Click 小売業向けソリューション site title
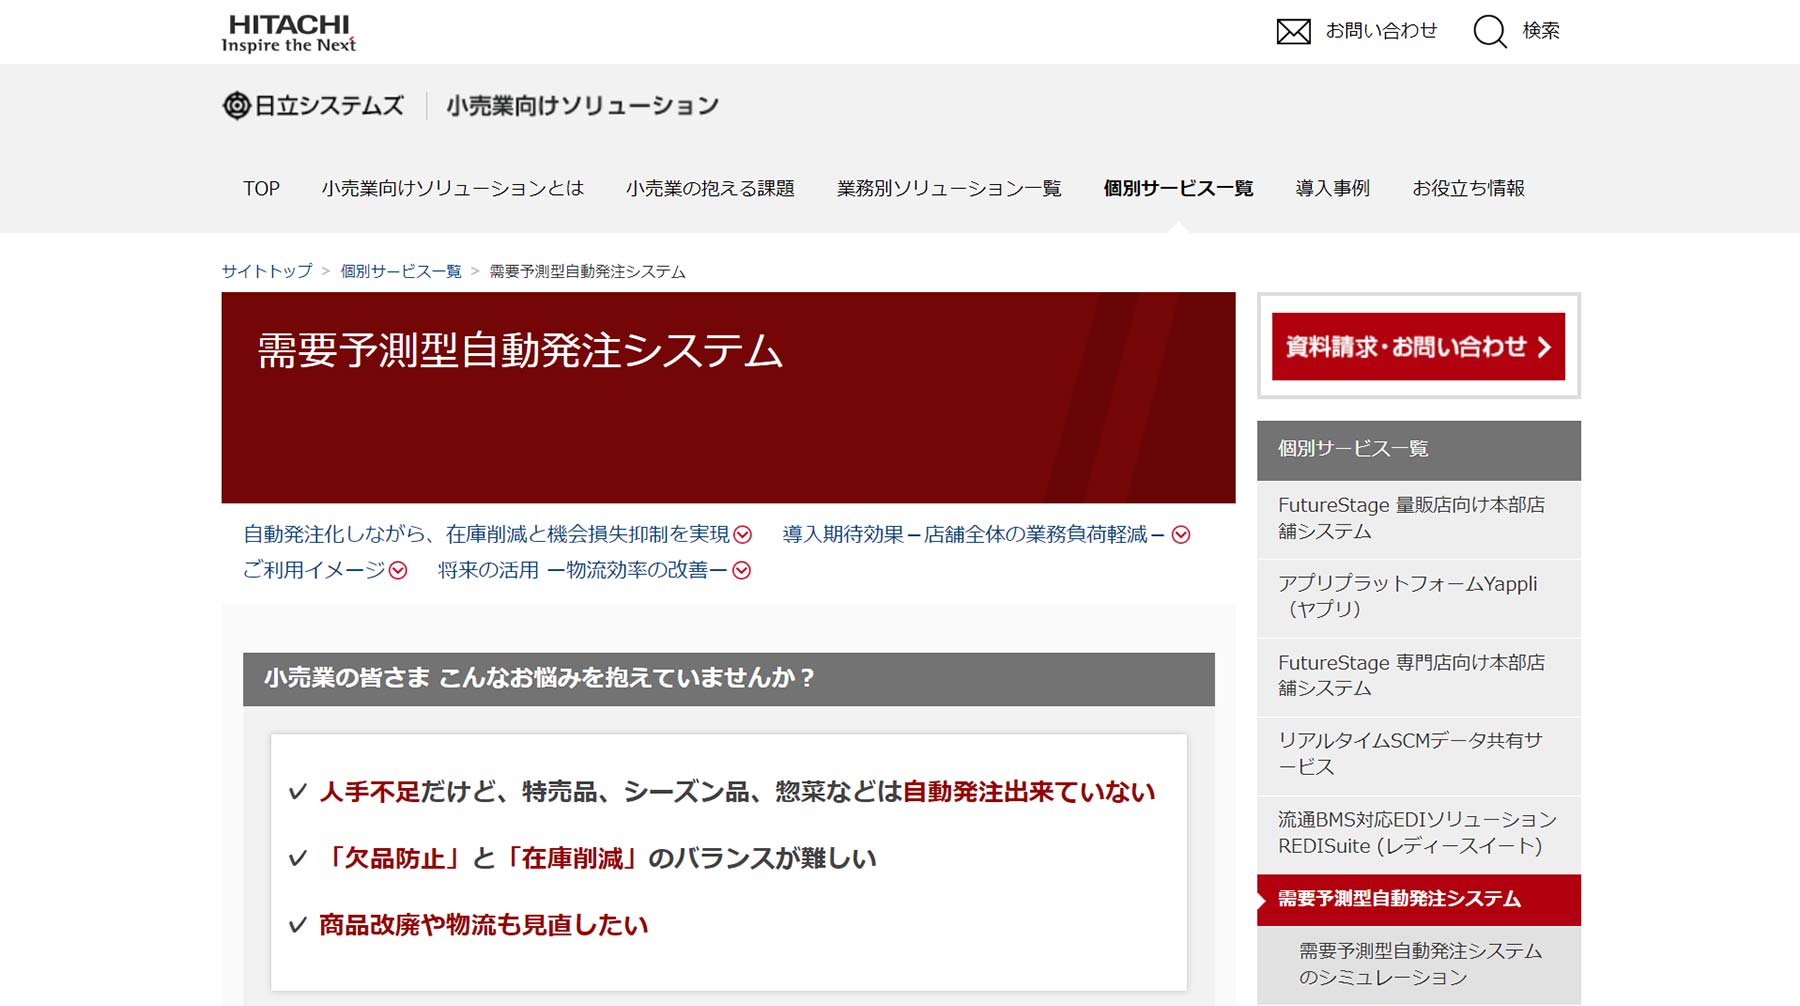This screenshot has height=1006, width=1800. pos(582,105)
